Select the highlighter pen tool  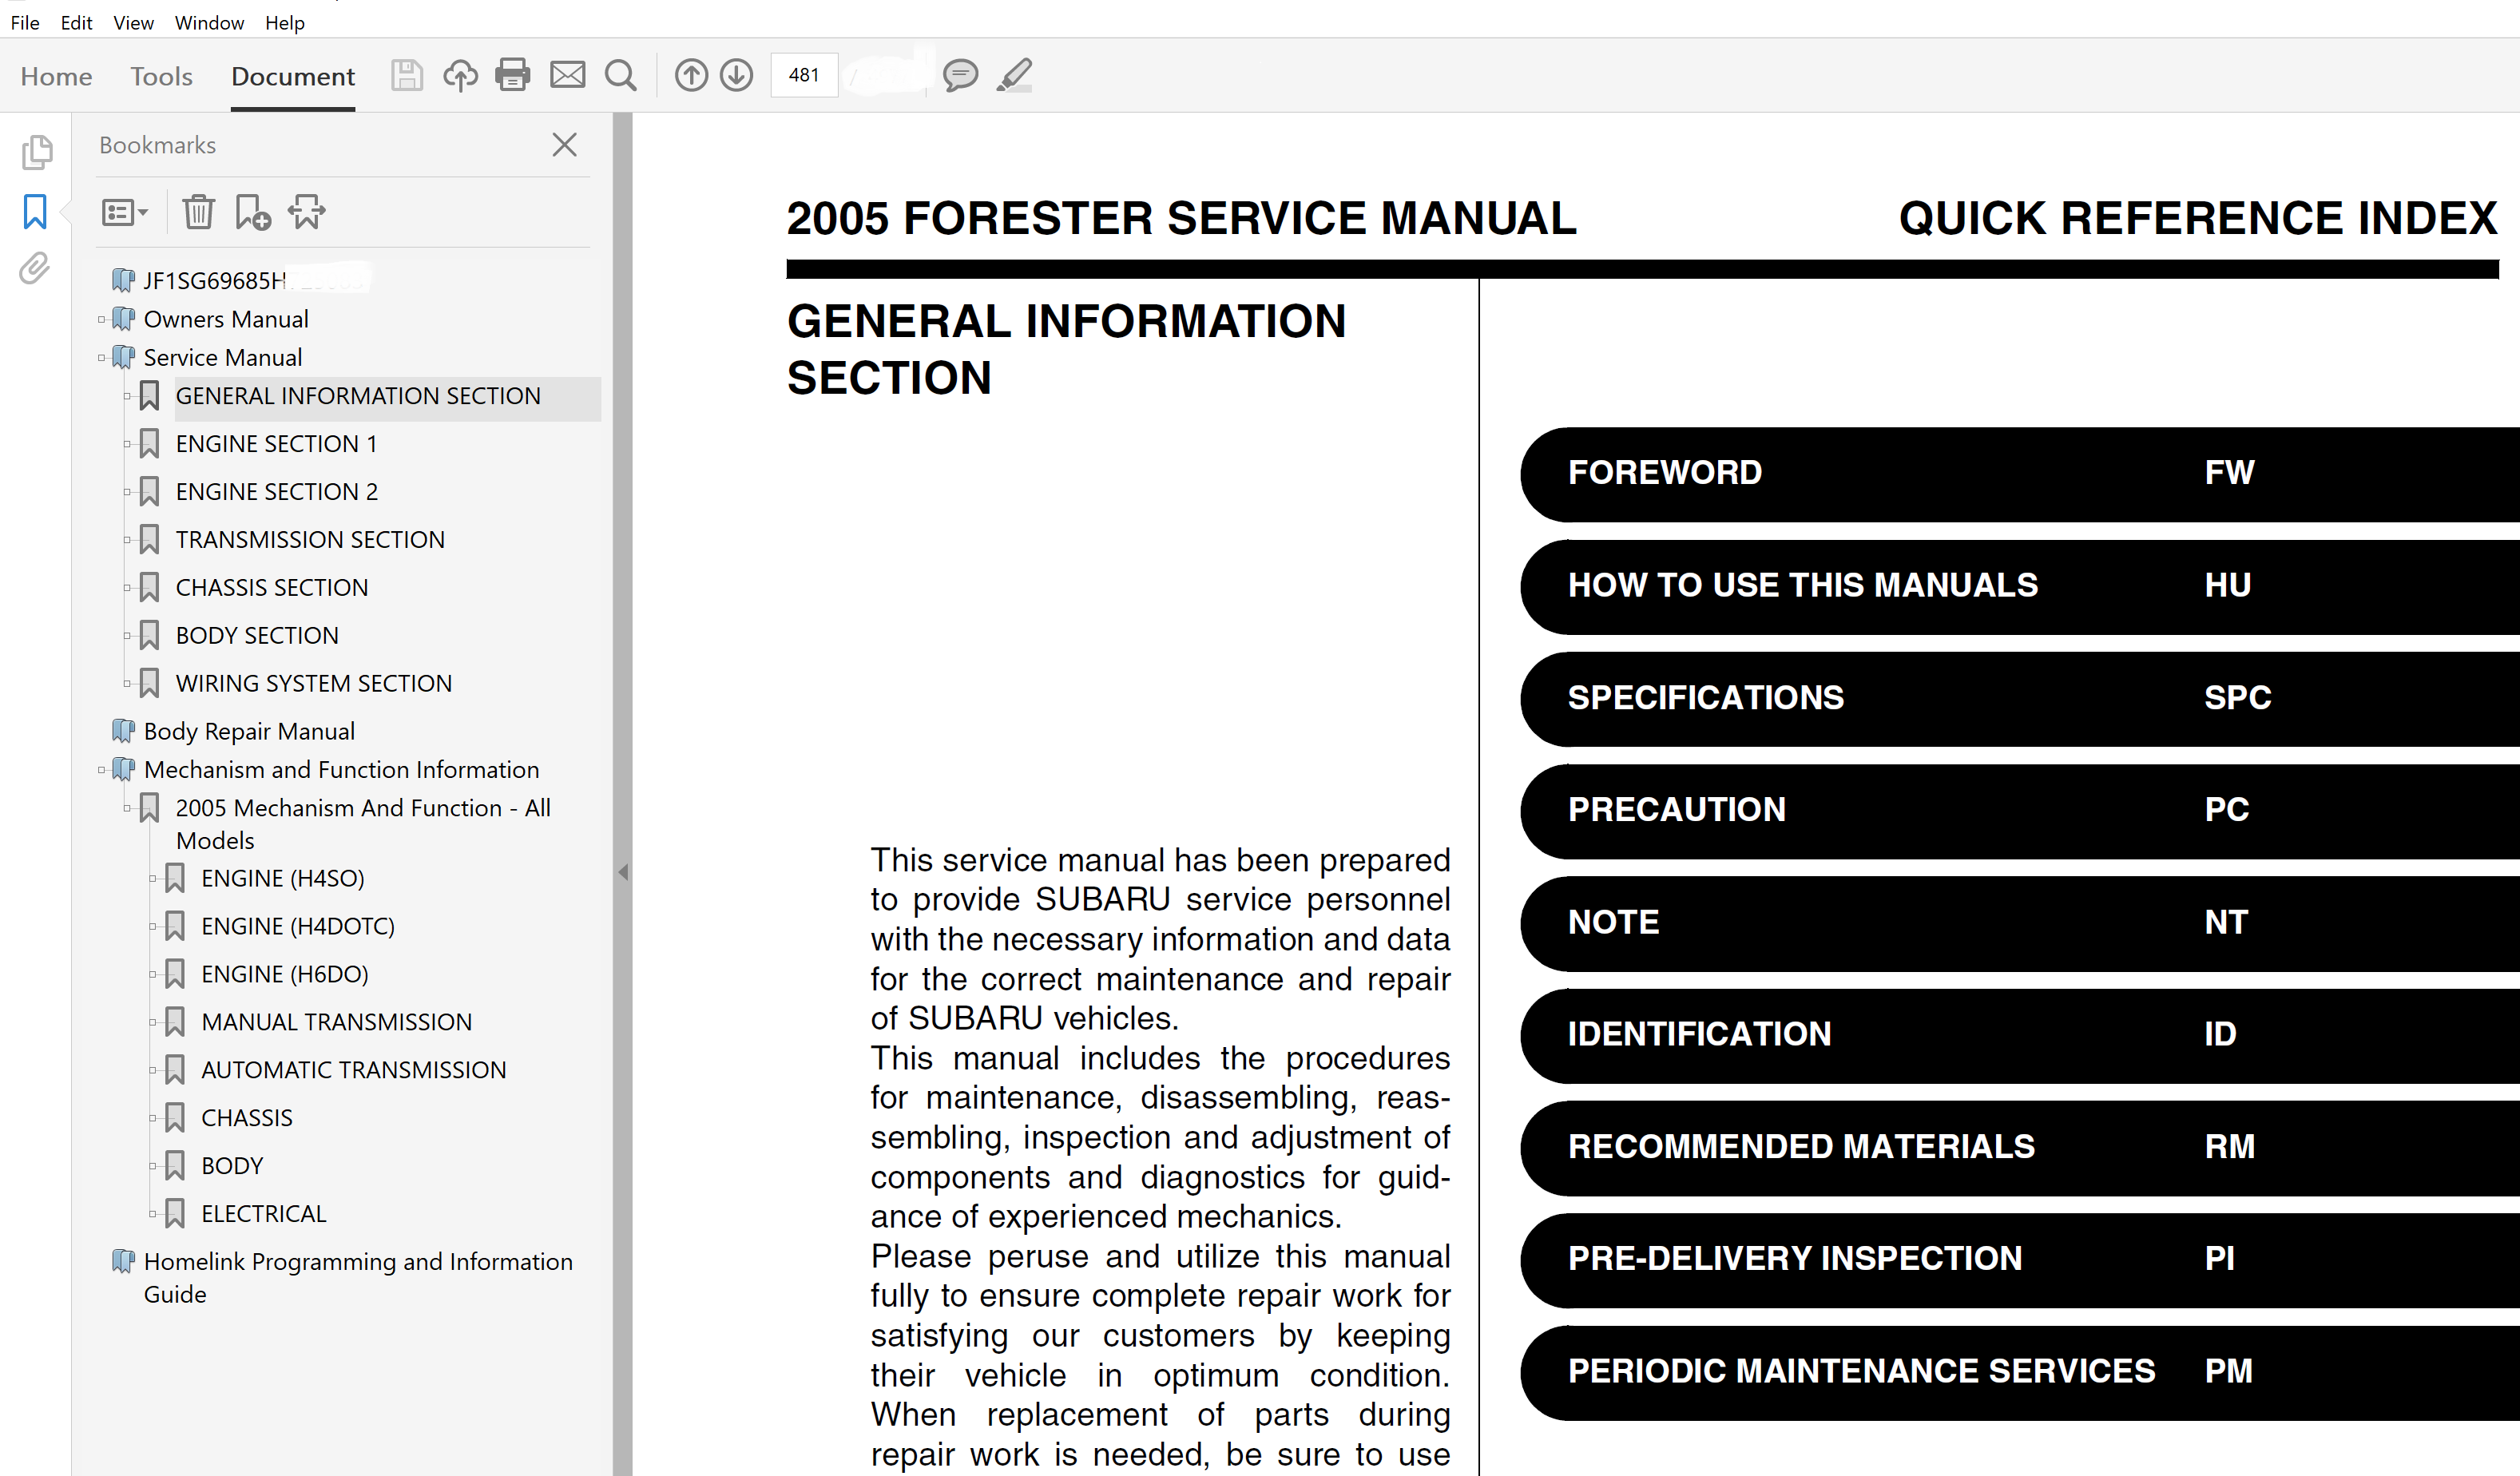1014,75
